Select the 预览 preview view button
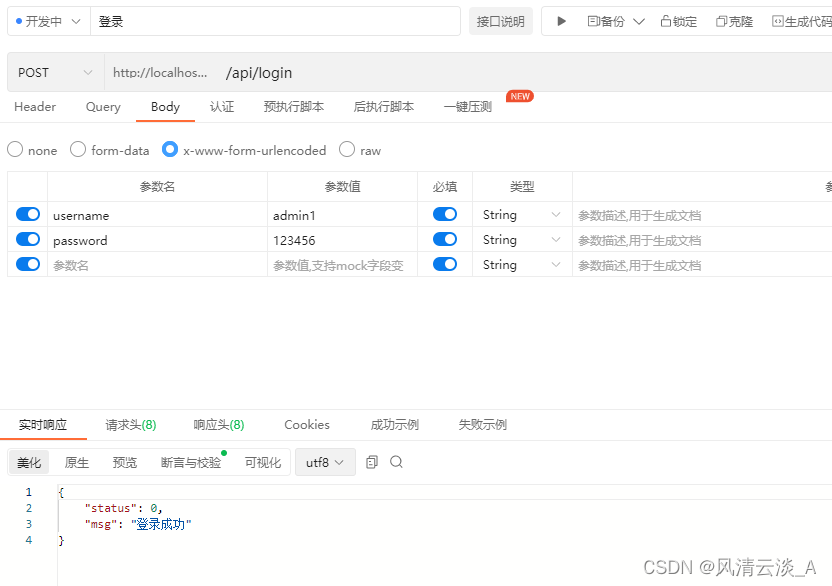Screen dimensions: 832x586 [125, 462]
